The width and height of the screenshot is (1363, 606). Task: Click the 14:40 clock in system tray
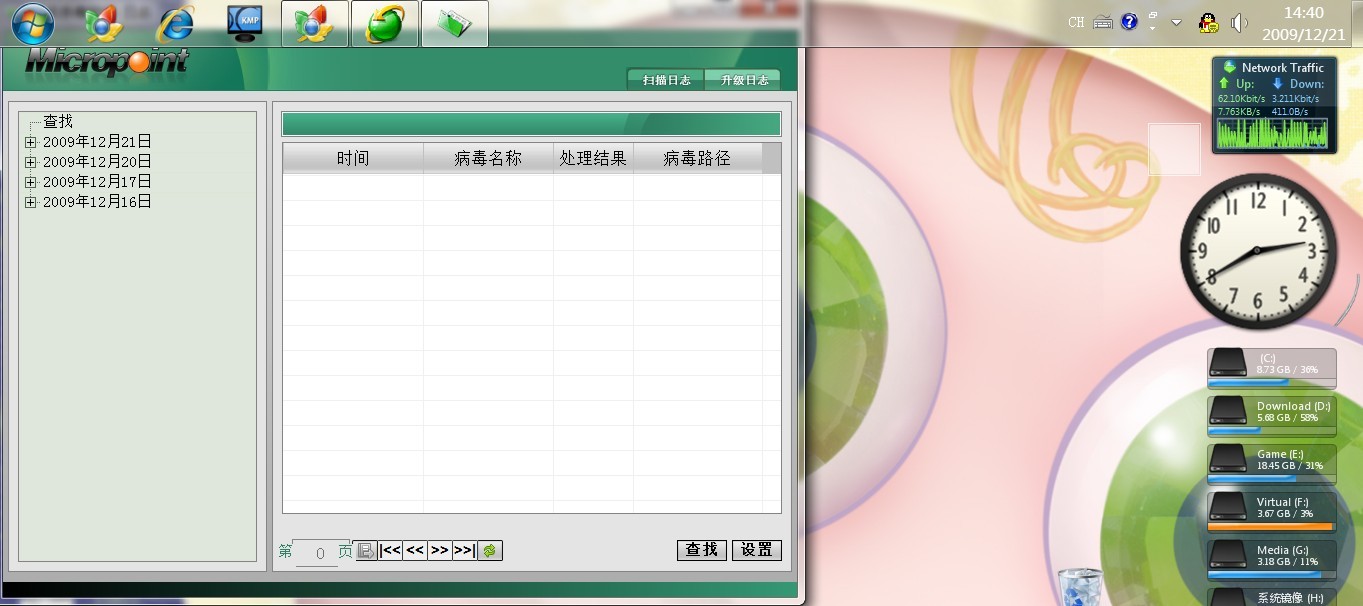[x=1303, y=13]
